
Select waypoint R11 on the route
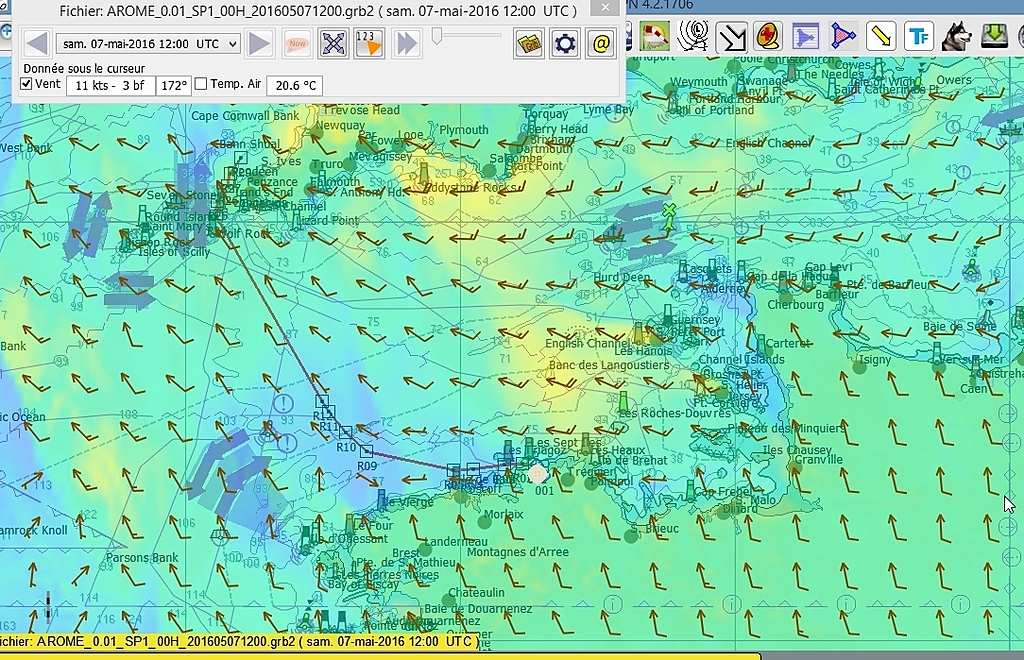tap(329, 411)
